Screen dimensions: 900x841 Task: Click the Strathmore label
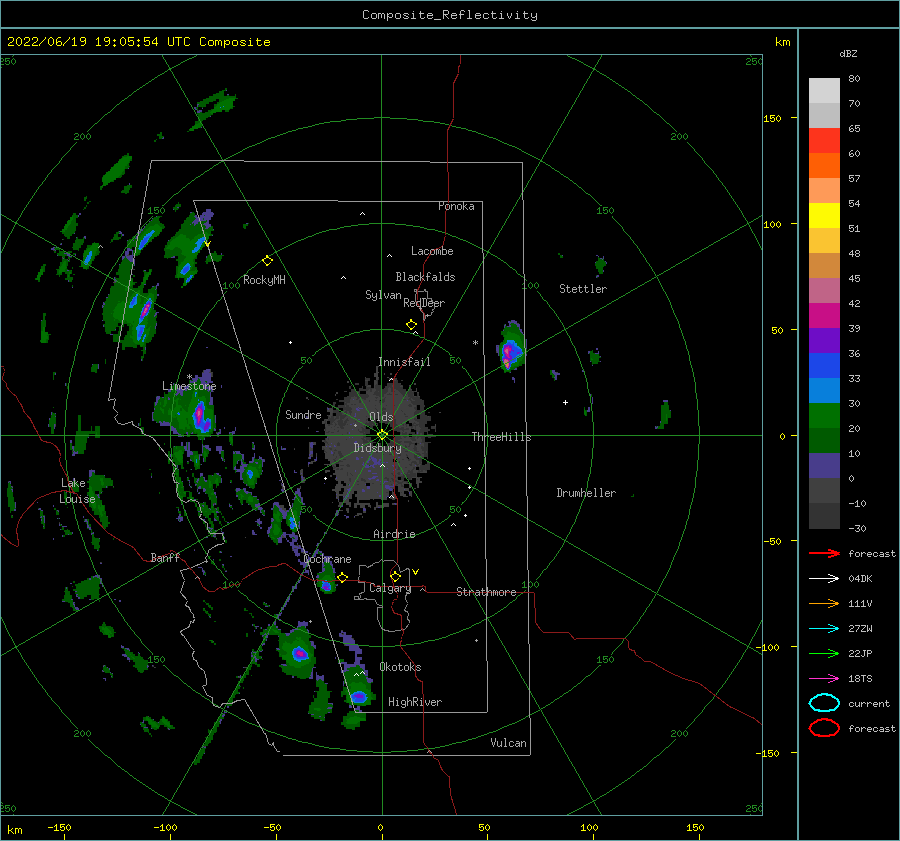point(486,592)
